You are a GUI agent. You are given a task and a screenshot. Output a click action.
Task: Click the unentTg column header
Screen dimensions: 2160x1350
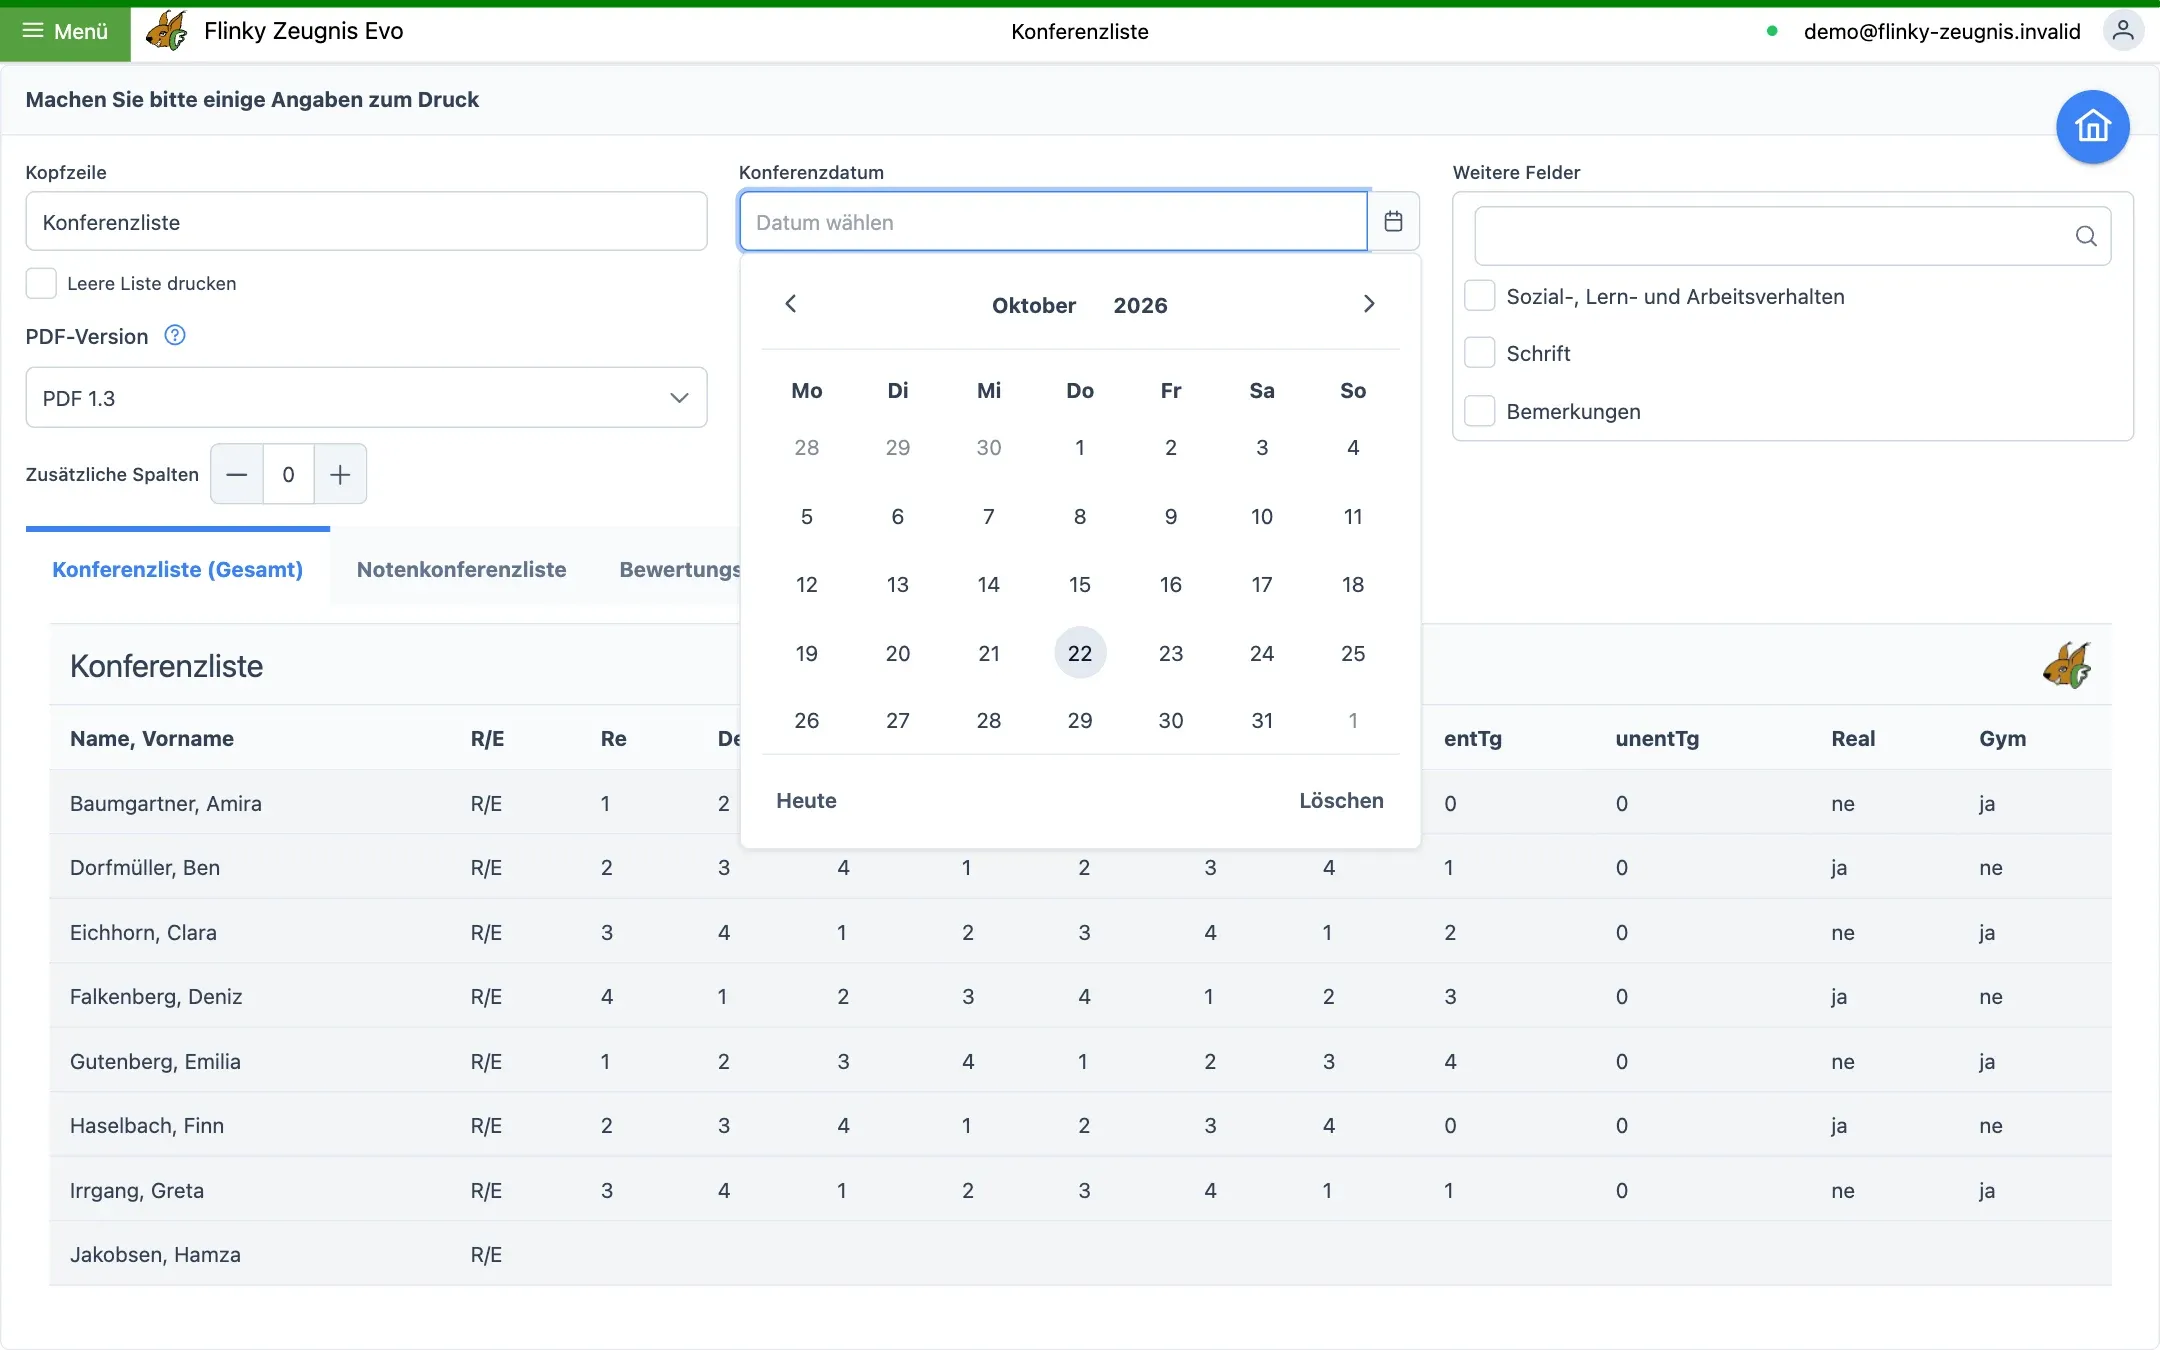point(1656,738)
